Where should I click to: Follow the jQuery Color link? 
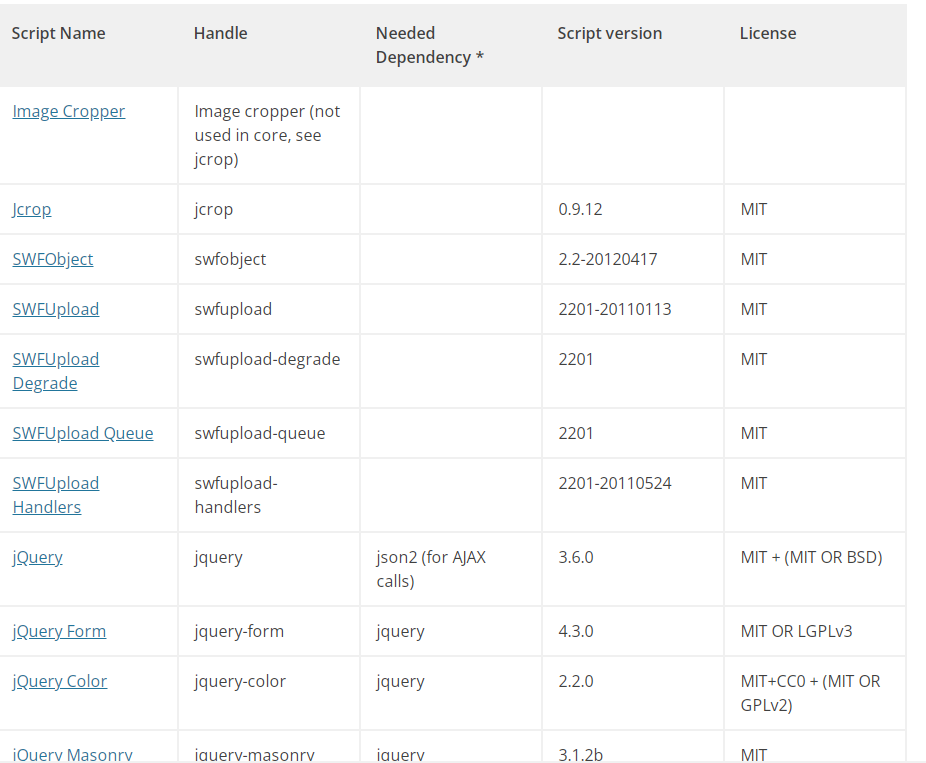[60, 681]
